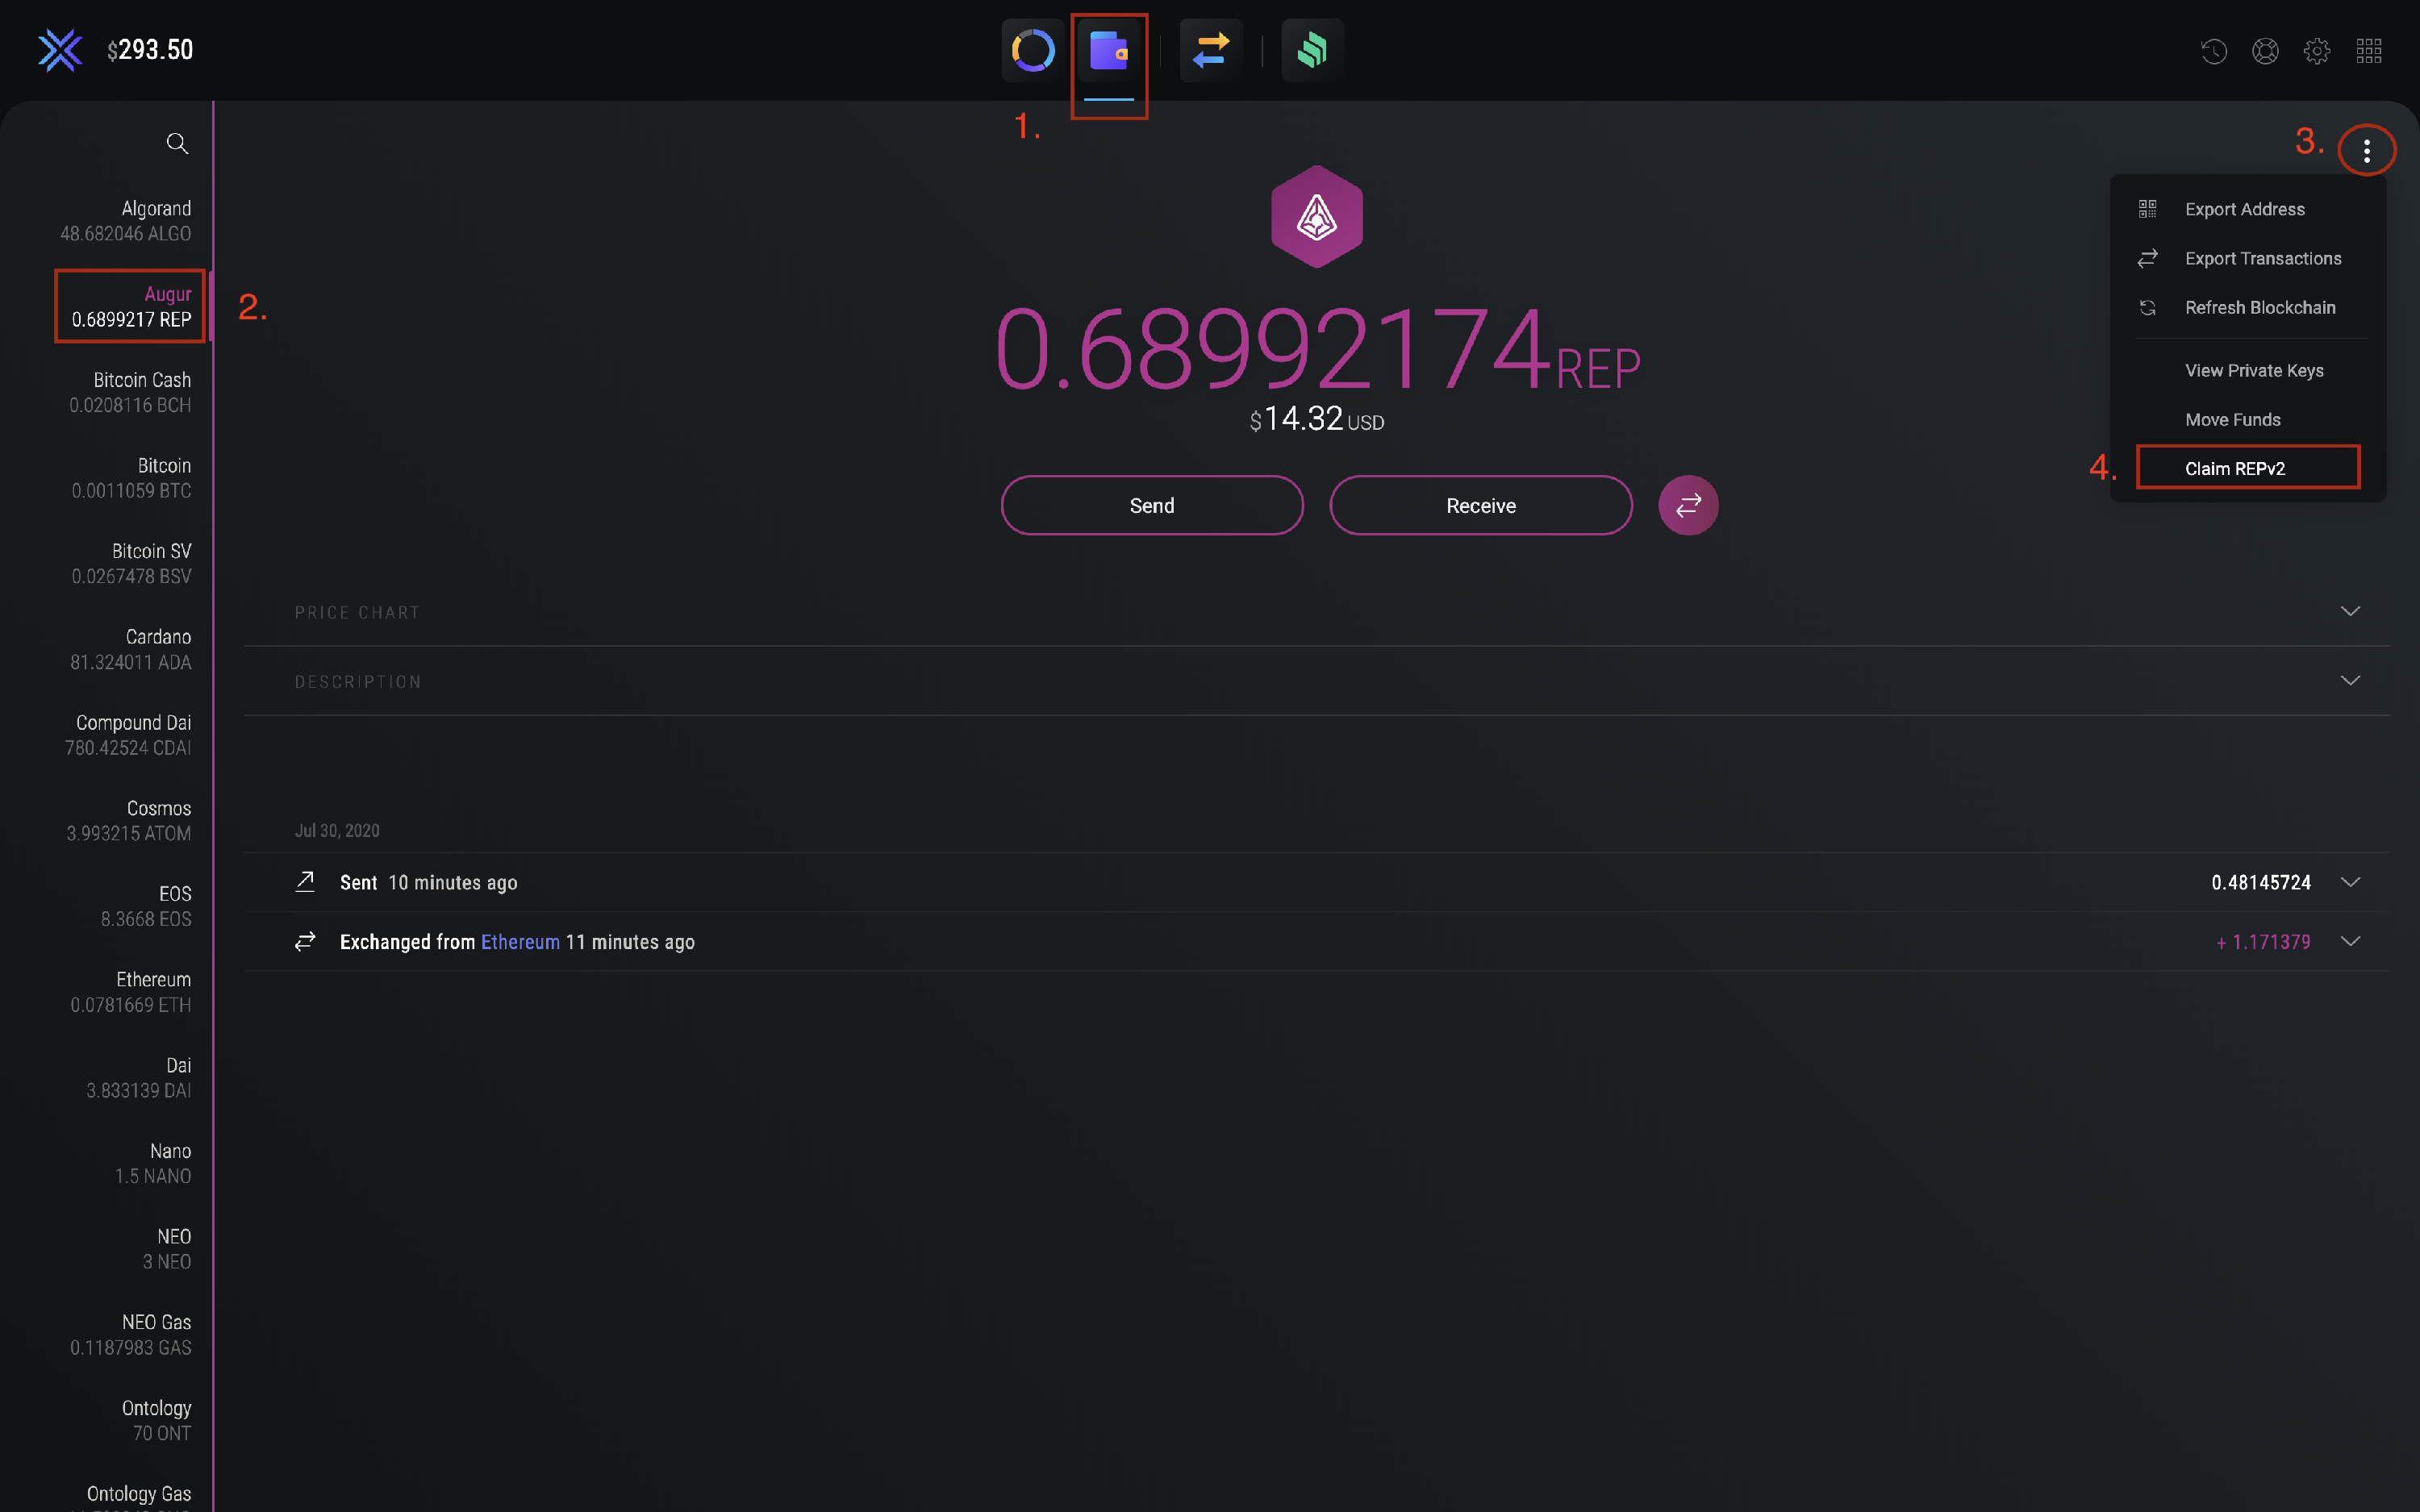This screenshot has width=2420, height=1512.
Task: Click the three-dot options menu
Action: point(2367,151)
